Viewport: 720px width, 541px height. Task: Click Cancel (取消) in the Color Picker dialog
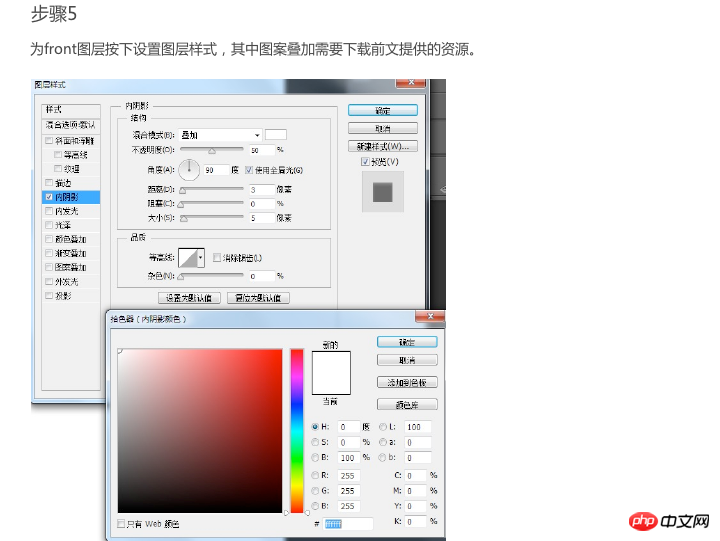407,360
